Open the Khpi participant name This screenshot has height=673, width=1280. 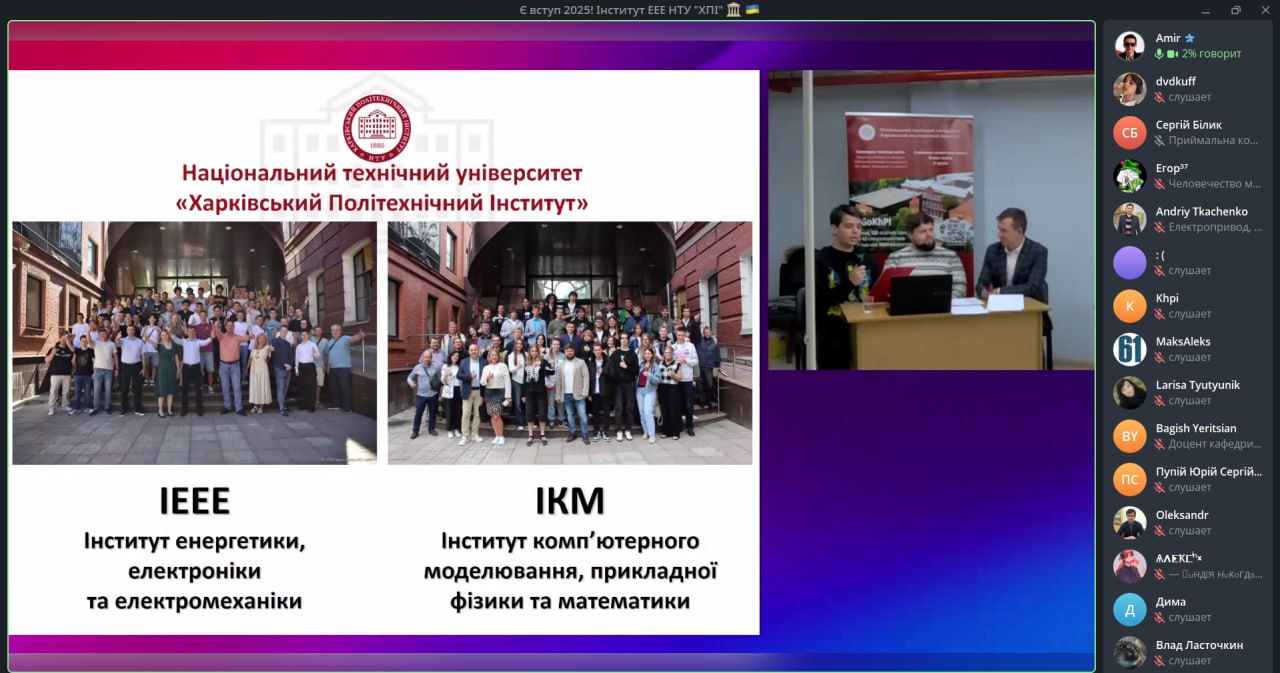[1167, 298]
